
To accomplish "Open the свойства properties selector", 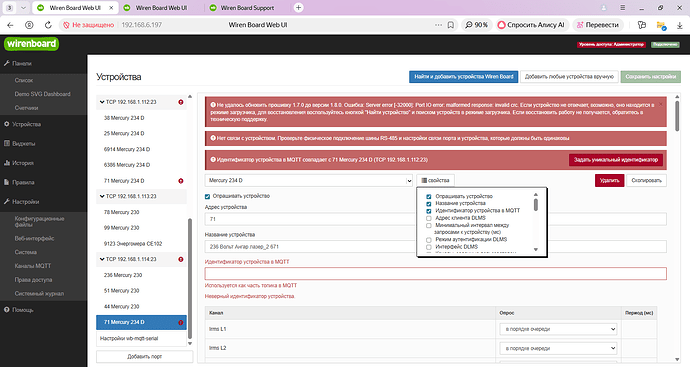I will click(x=435, y=180).
